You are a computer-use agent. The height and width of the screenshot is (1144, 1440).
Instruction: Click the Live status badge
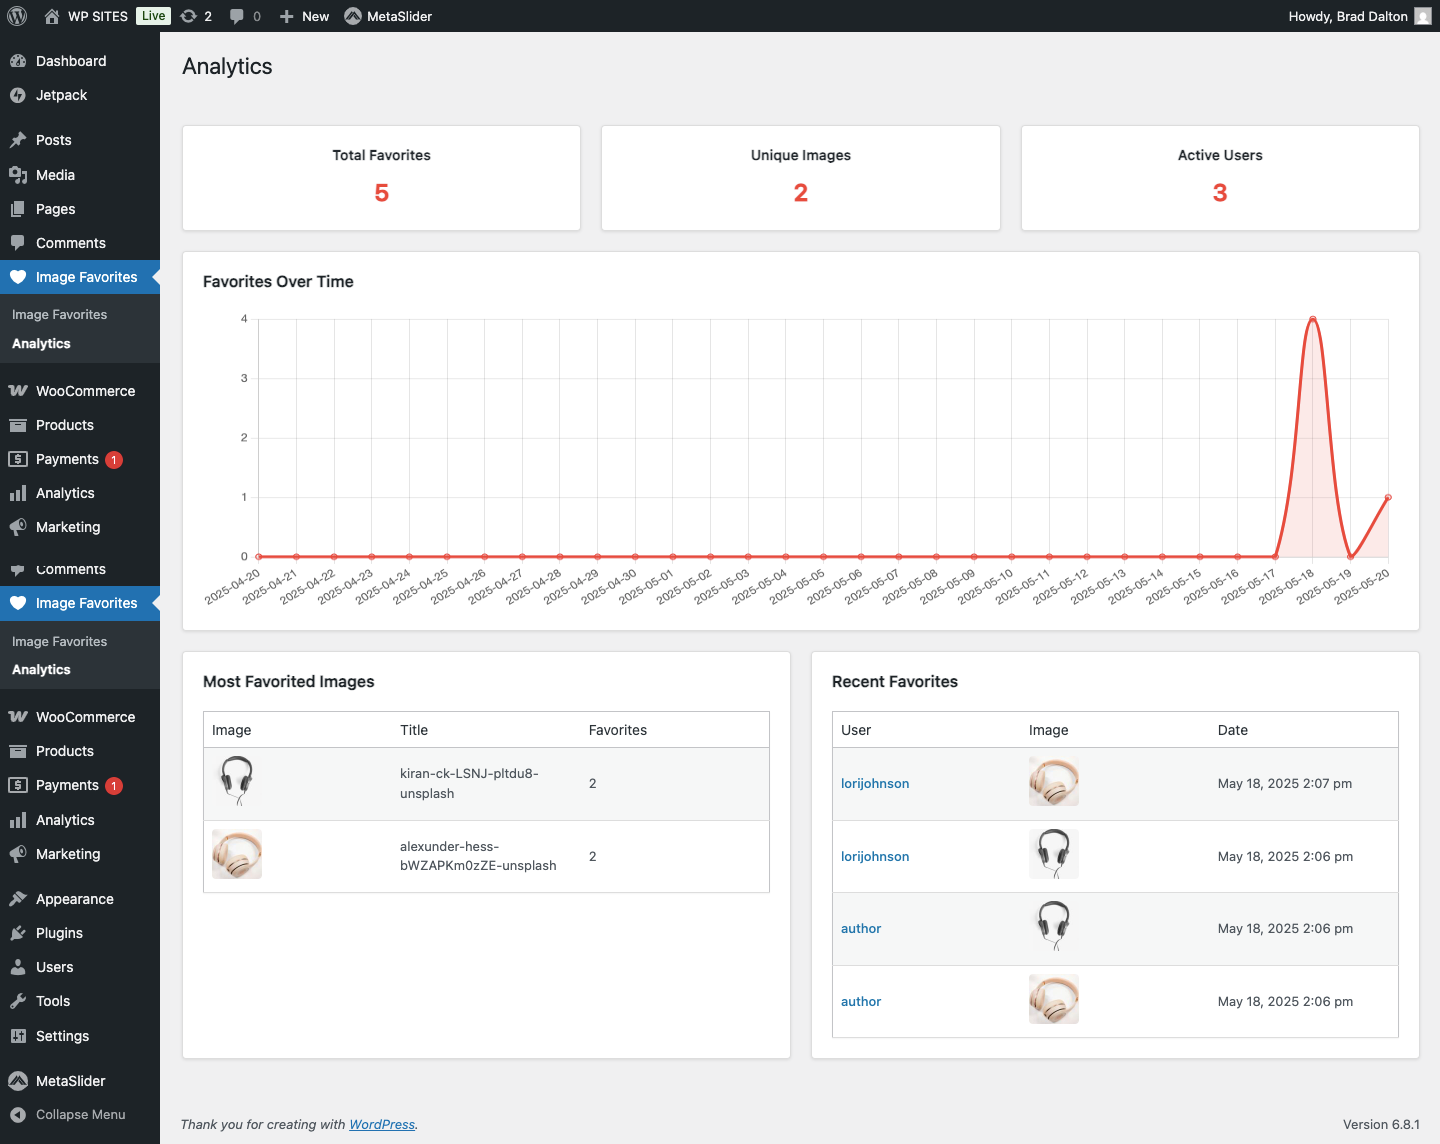click(x=153, y=16)
